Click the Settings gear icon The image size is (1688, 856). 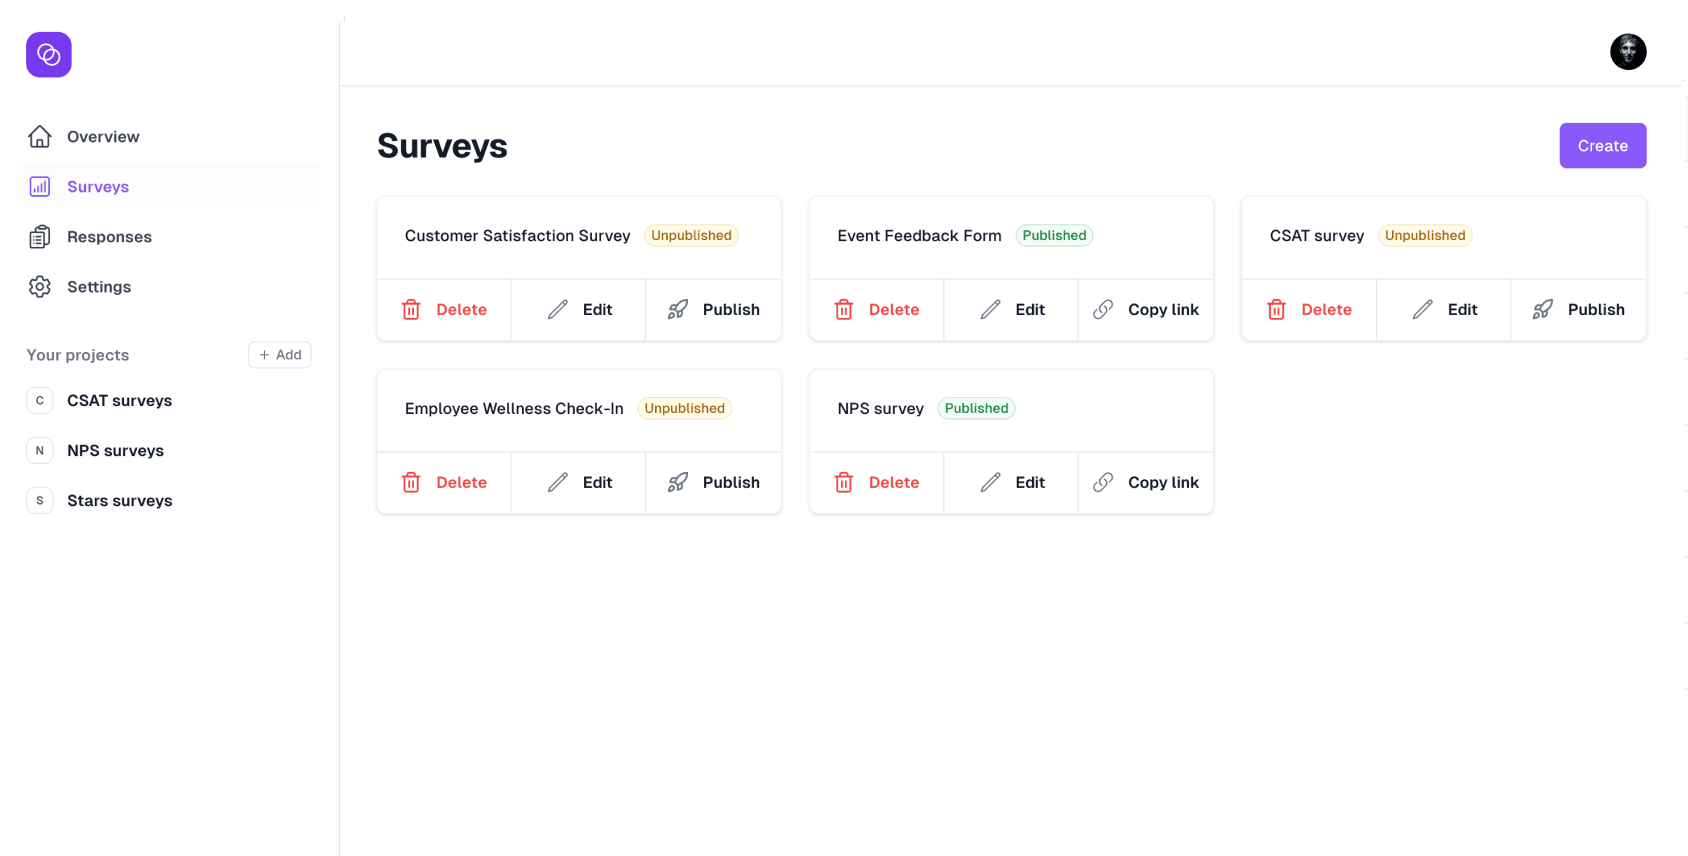(x=40, y=287)
